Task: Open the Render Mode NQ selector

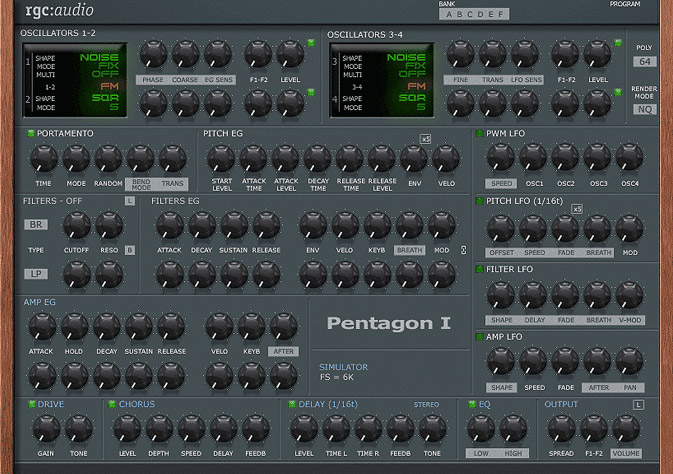Action: click(x=644, y=109)
